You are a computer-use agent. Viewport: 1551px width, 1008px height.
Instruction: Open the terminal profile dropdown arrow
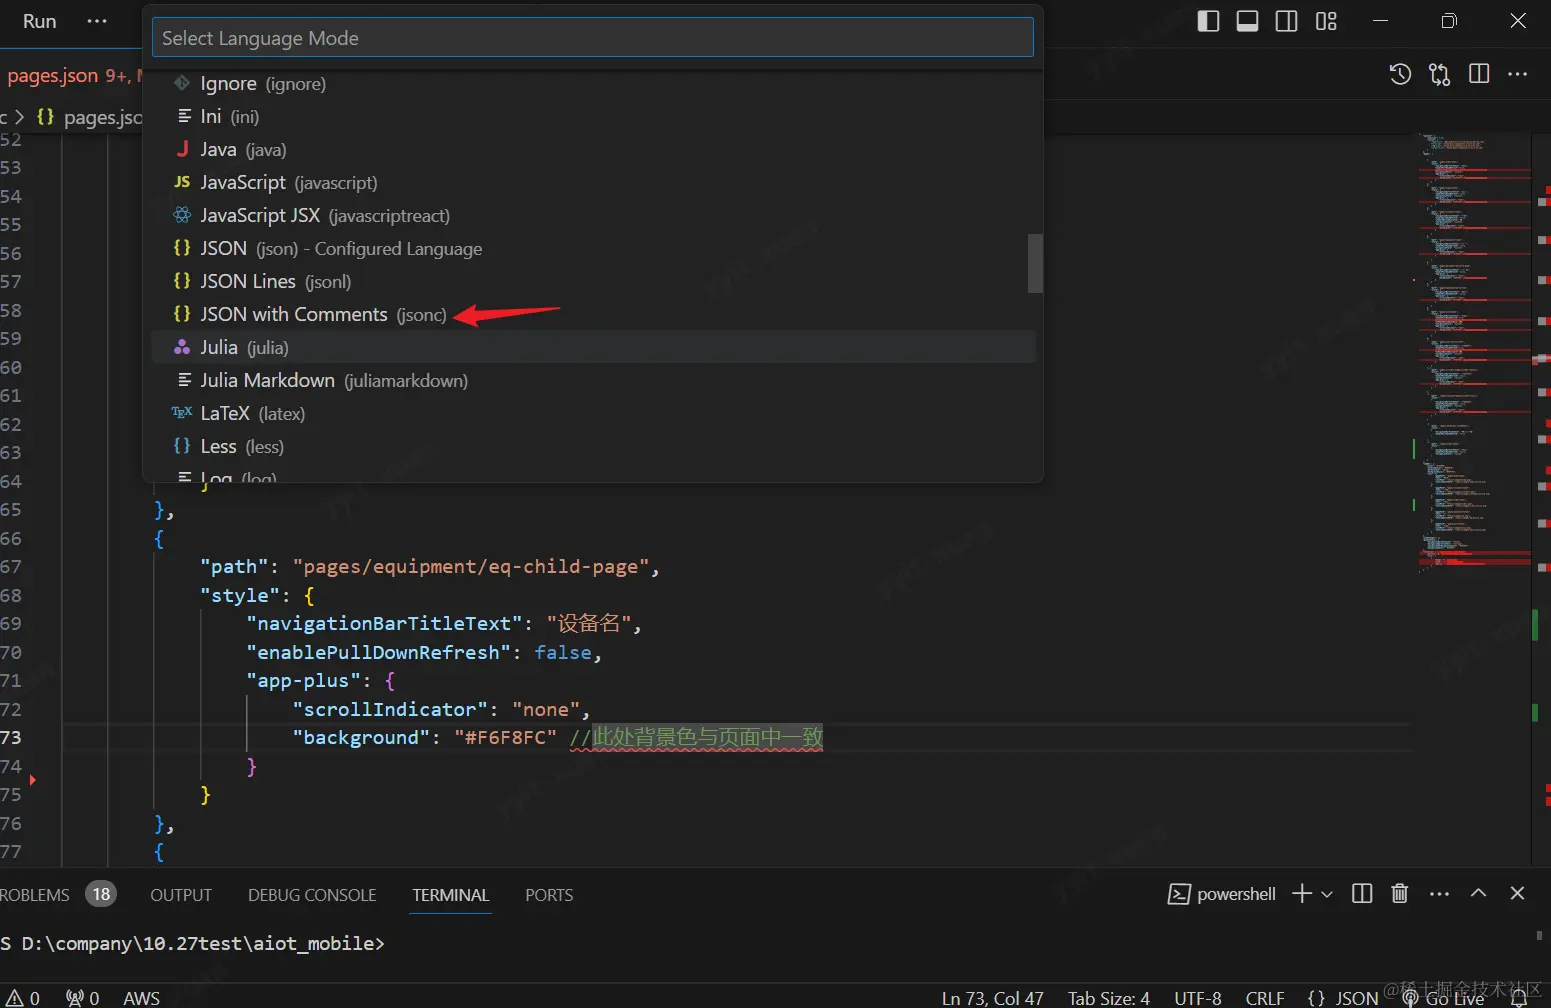(x=1326, y=895)
